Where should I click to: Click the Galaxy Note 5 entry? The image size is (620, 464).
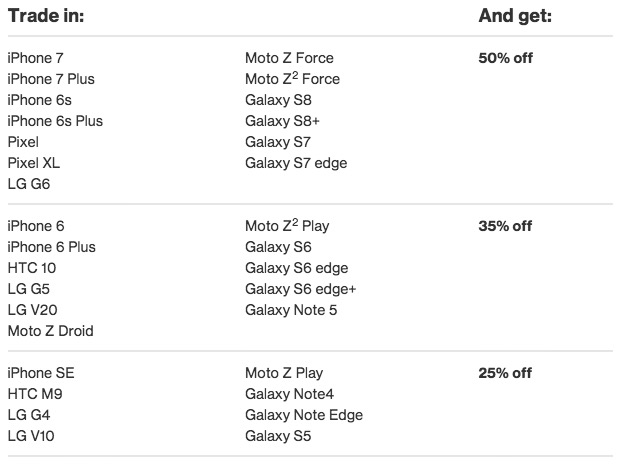[291, 310]
